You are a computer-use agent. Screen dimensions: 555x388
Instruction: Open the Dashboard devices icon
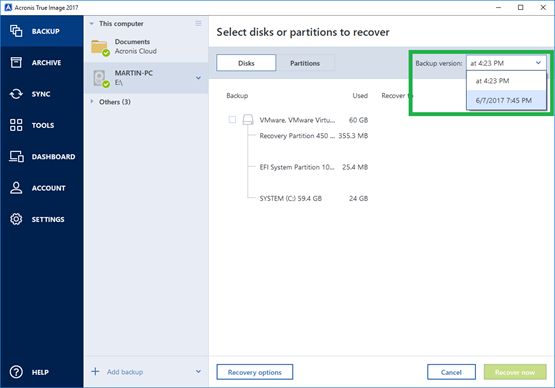click(x=16, y=156)
